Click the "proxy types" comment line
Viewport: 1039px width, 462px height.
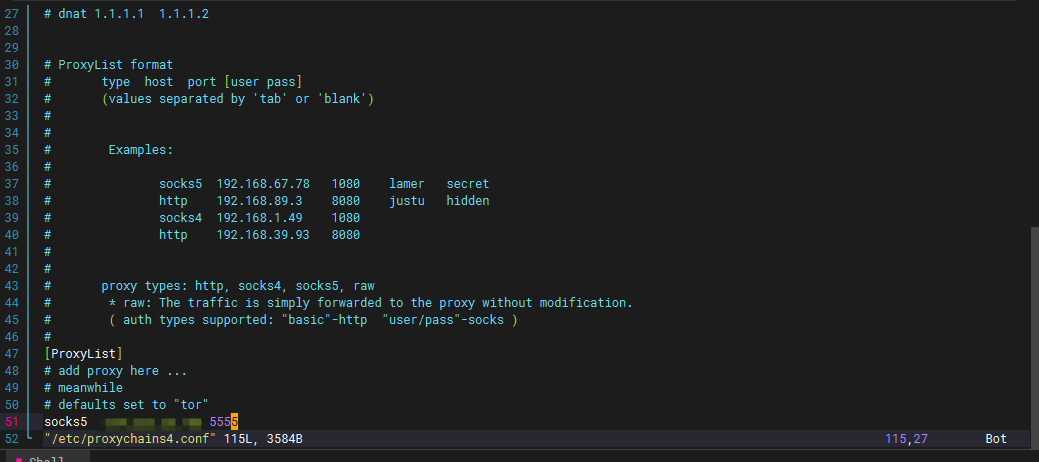[x=237, y=286]
